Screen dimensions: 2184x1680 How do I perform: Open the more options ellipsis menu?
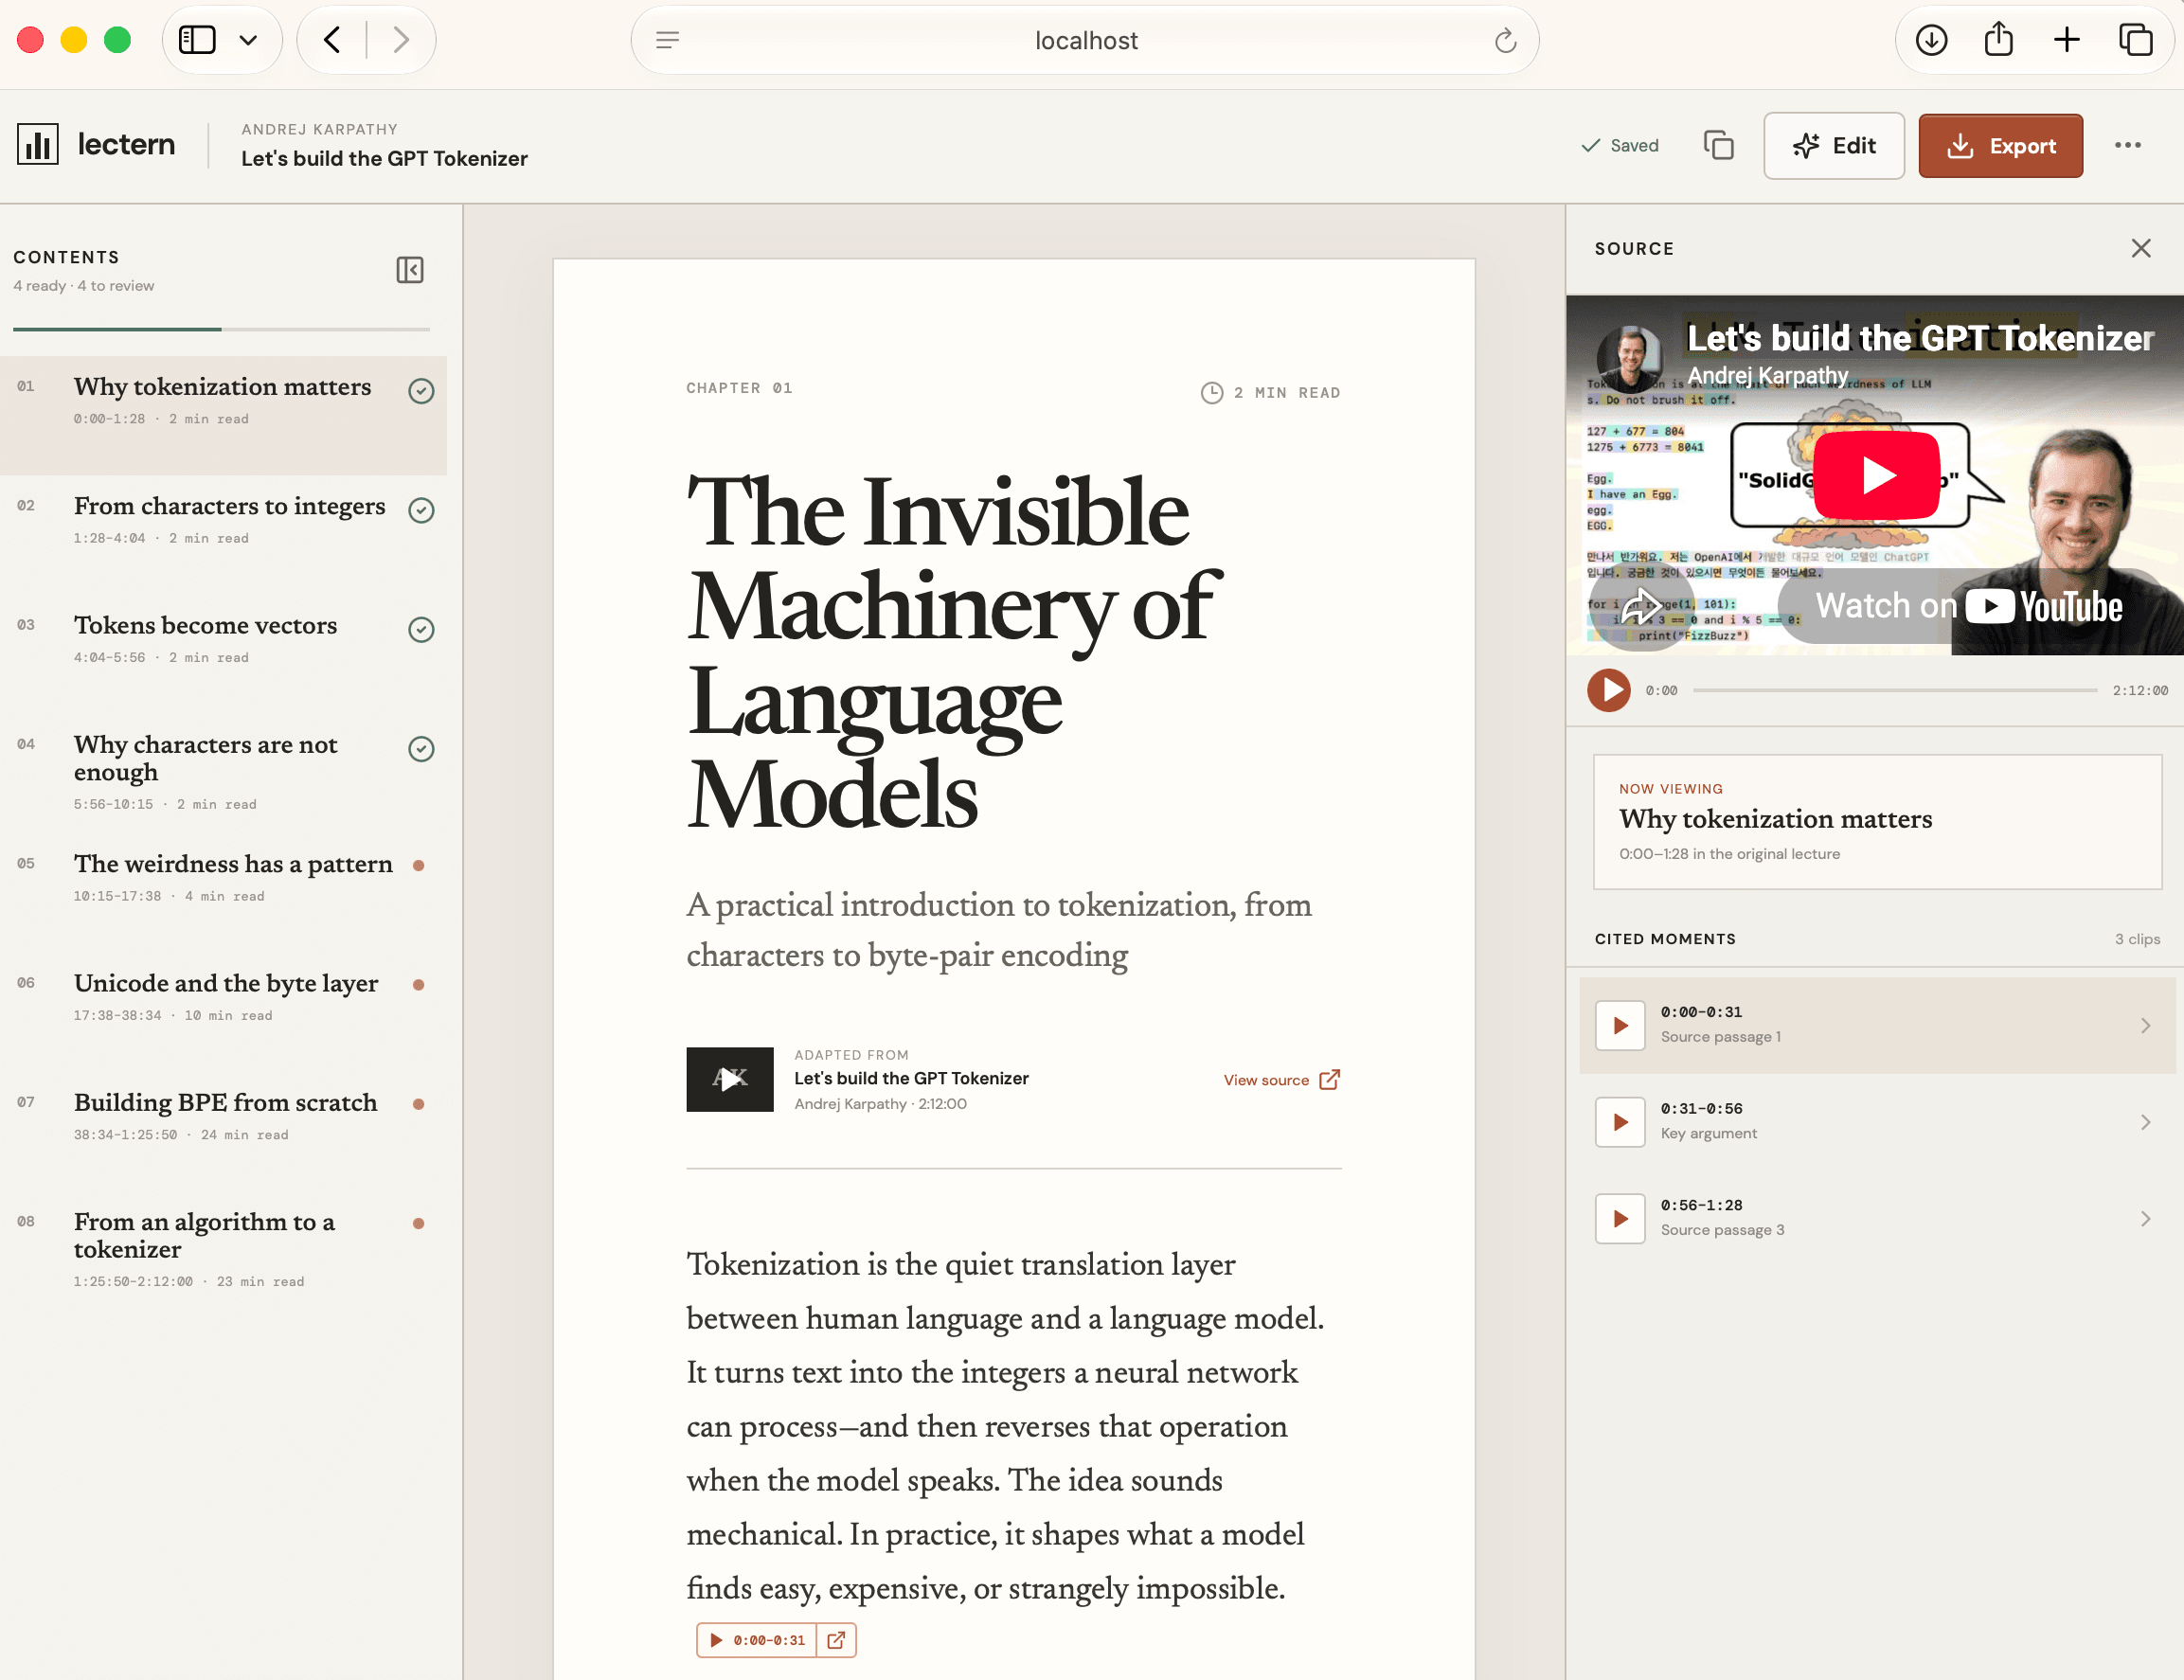[x=2127, y=146]
